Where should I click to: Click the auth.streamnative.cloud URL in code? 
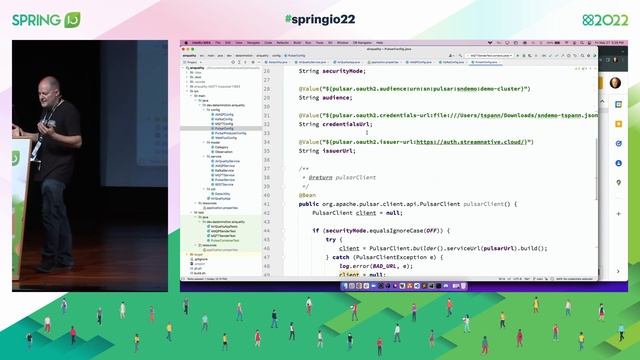click(471, 142)
